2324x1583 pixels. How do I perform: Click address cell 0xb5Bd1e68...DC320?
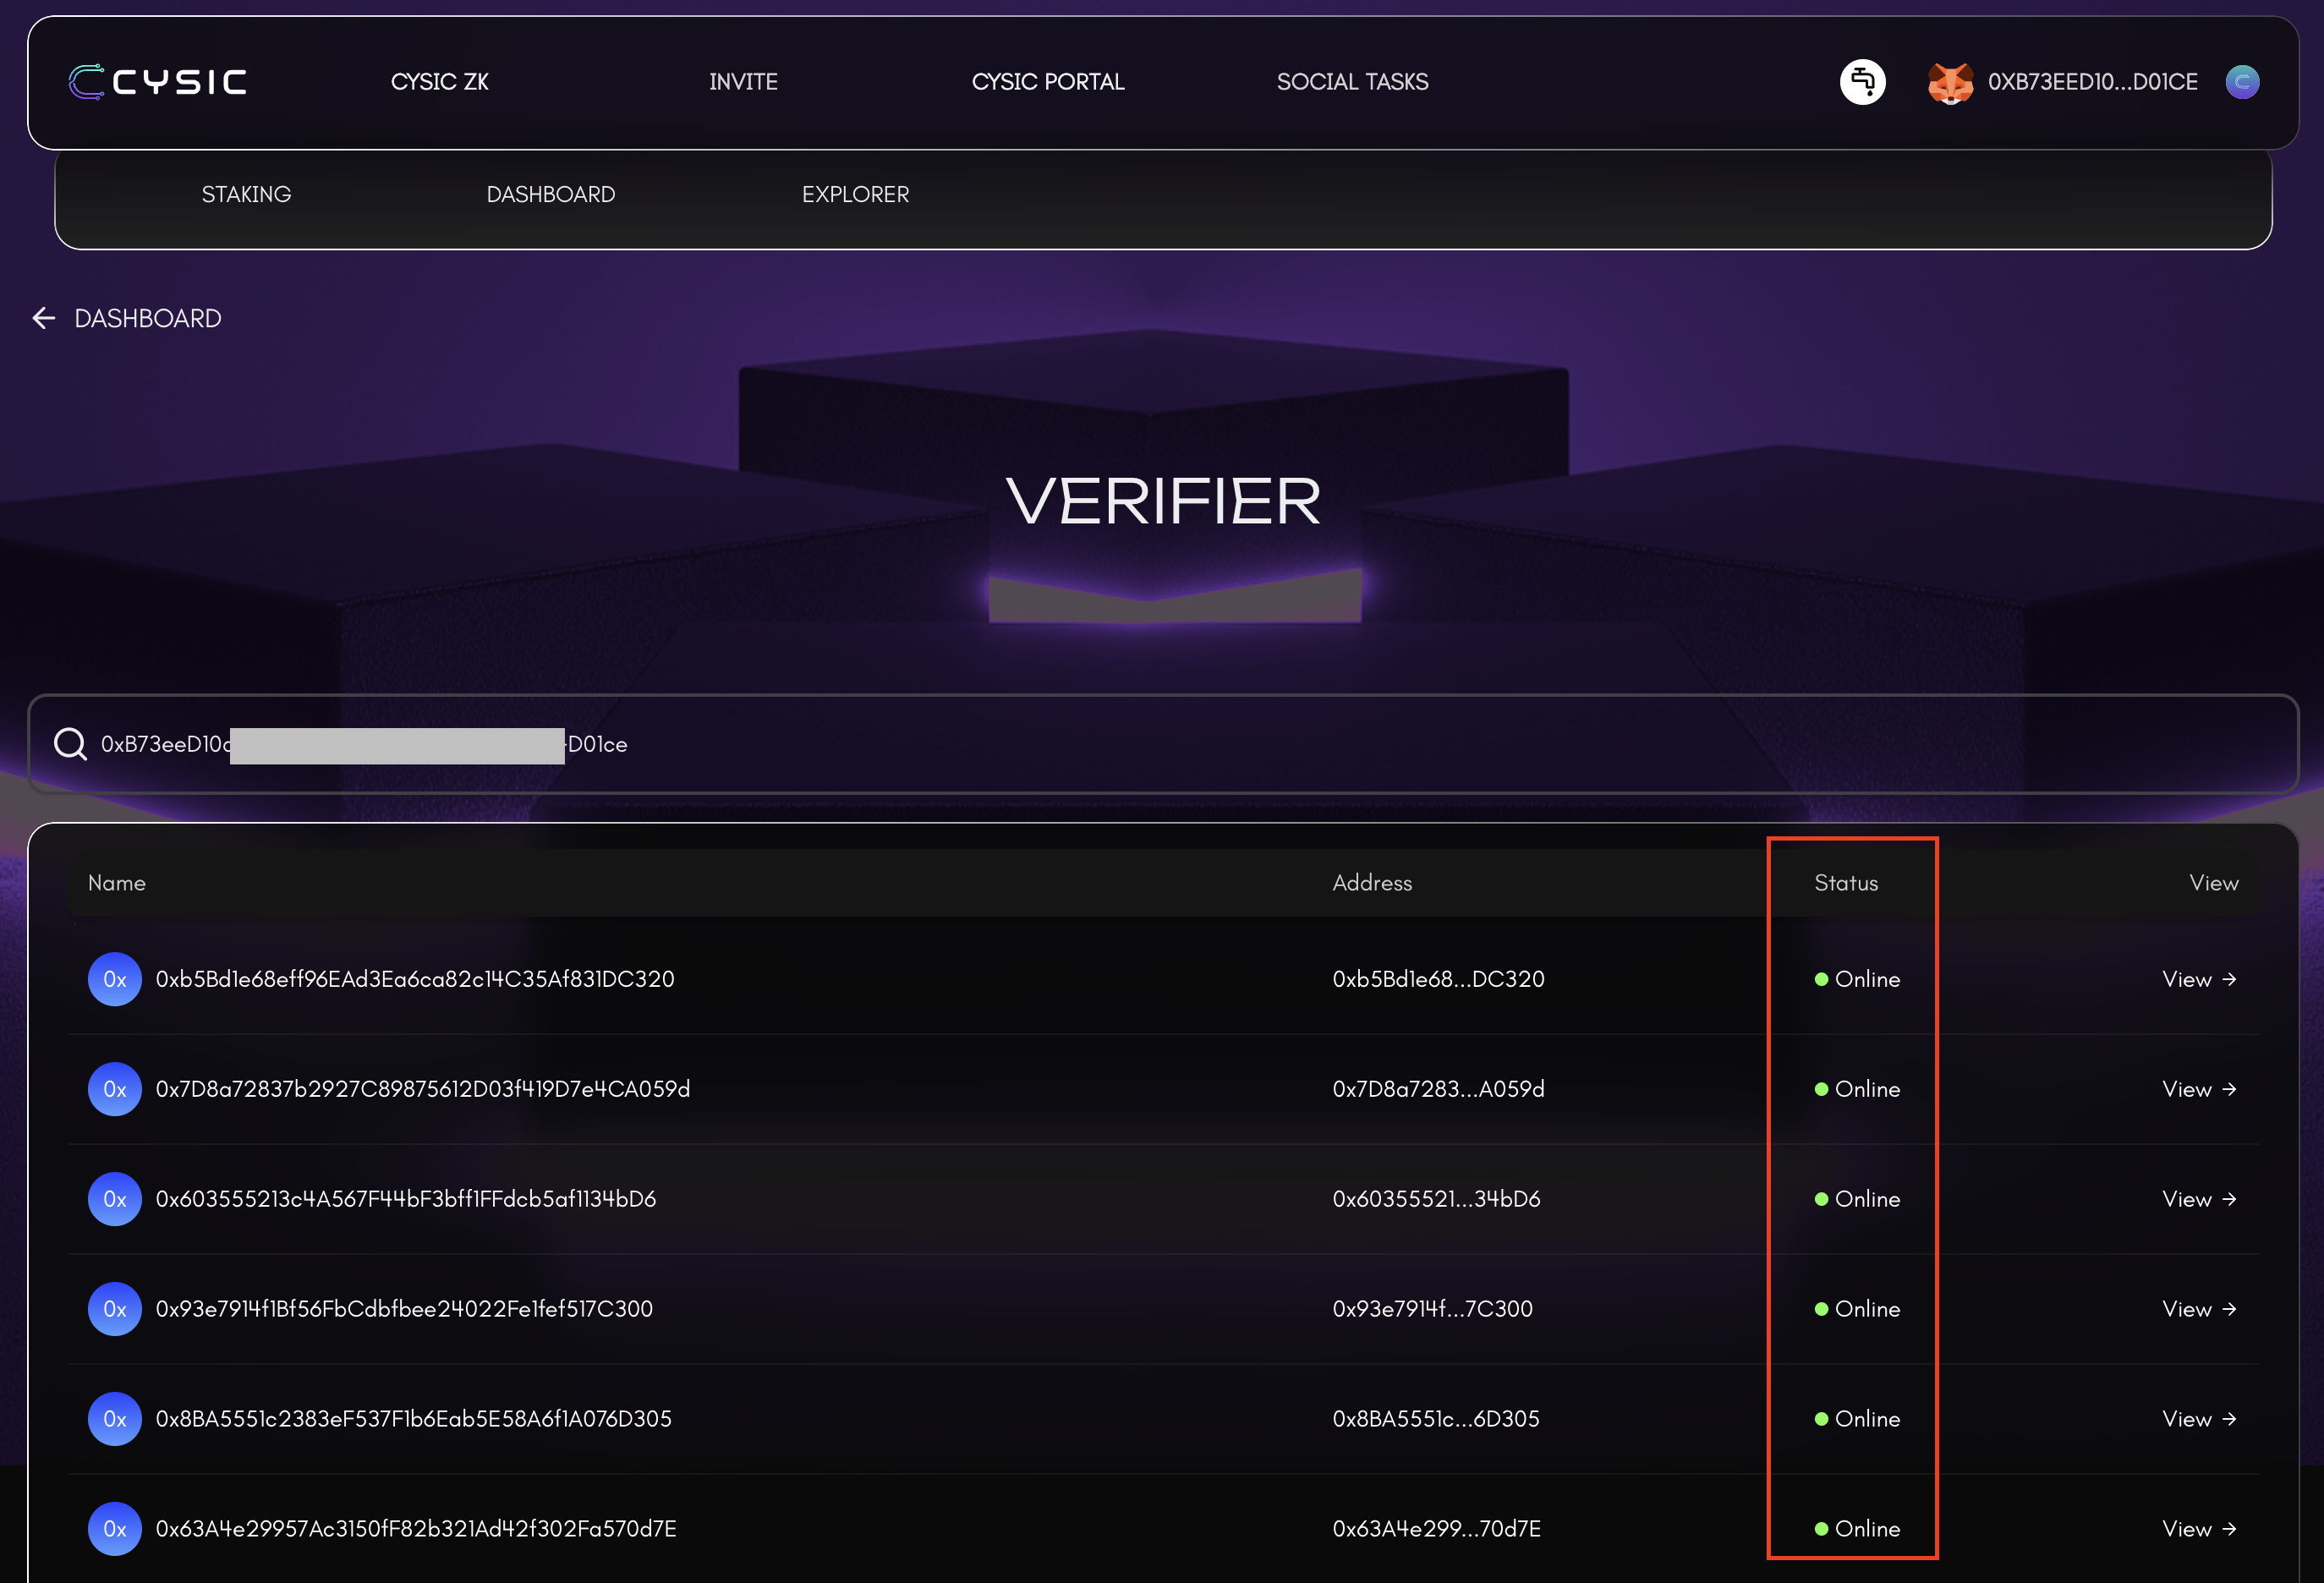click(x=1438, y=979)
